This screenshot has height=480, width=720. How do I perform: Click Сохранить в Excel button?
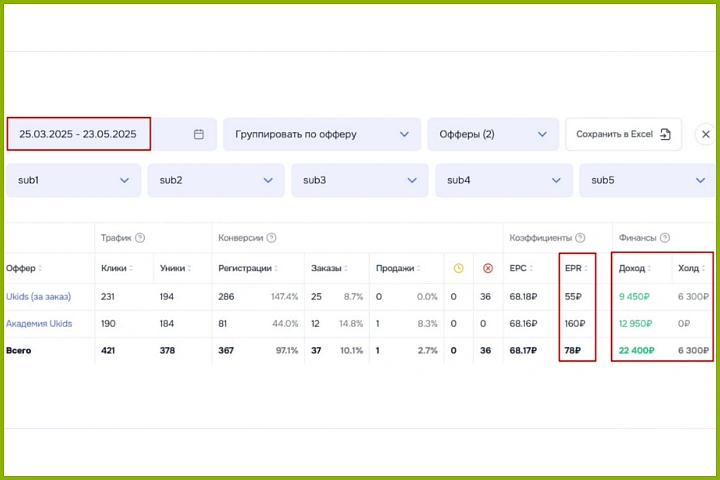pyautogui.click(x=622, y=134)
